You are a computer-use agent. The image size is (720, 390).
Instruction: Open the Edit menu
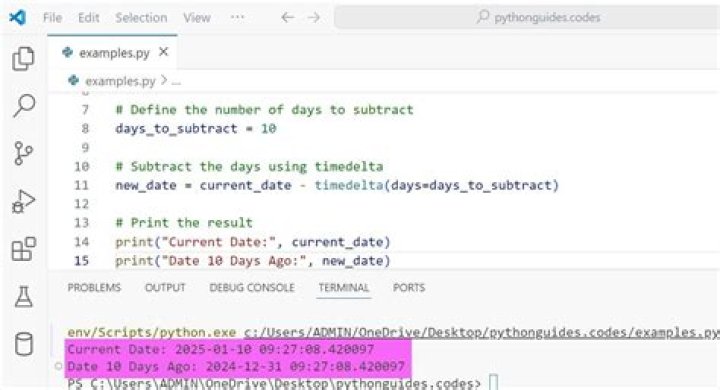(x=89, y=17)
